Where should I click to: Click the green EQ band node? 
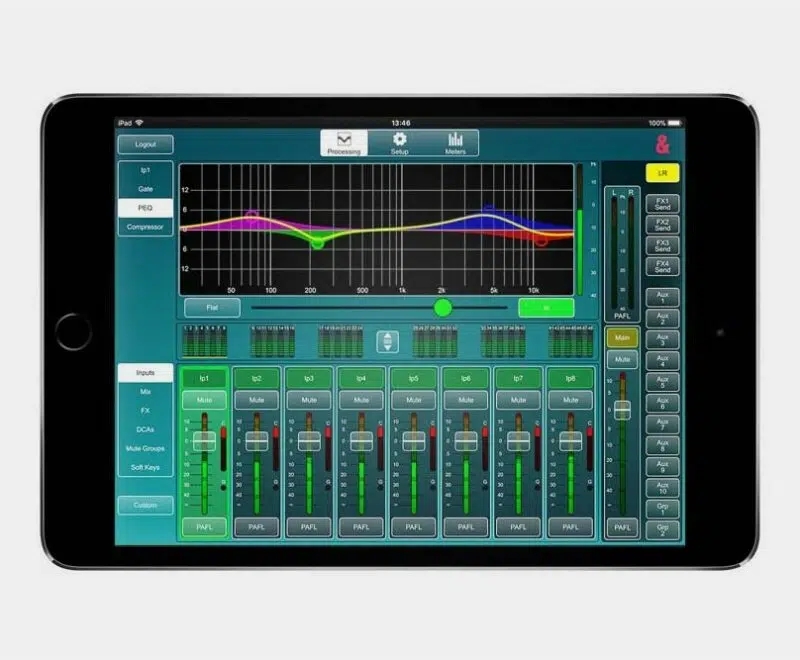[x=317, y=243]
